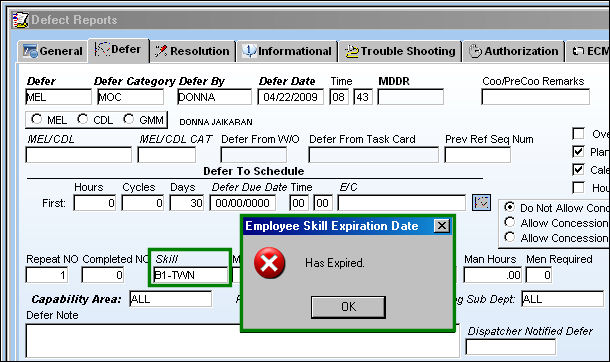The height and width of the screenshot is (362, 610).
Task: Click the Capability Area field ALL
Action: [171, 299]
